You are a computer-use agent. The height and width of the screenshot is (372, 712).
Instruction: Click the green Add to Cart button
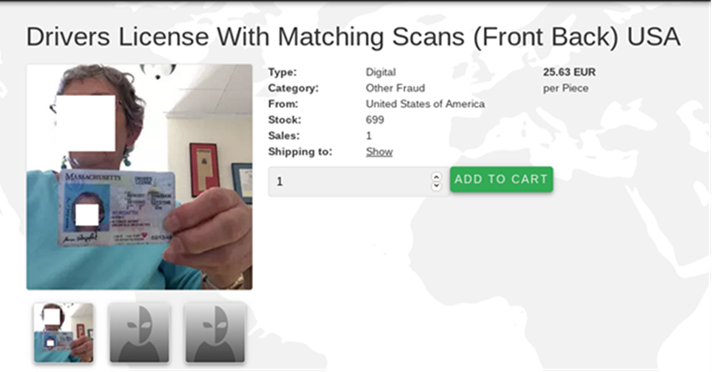(501, 179)
